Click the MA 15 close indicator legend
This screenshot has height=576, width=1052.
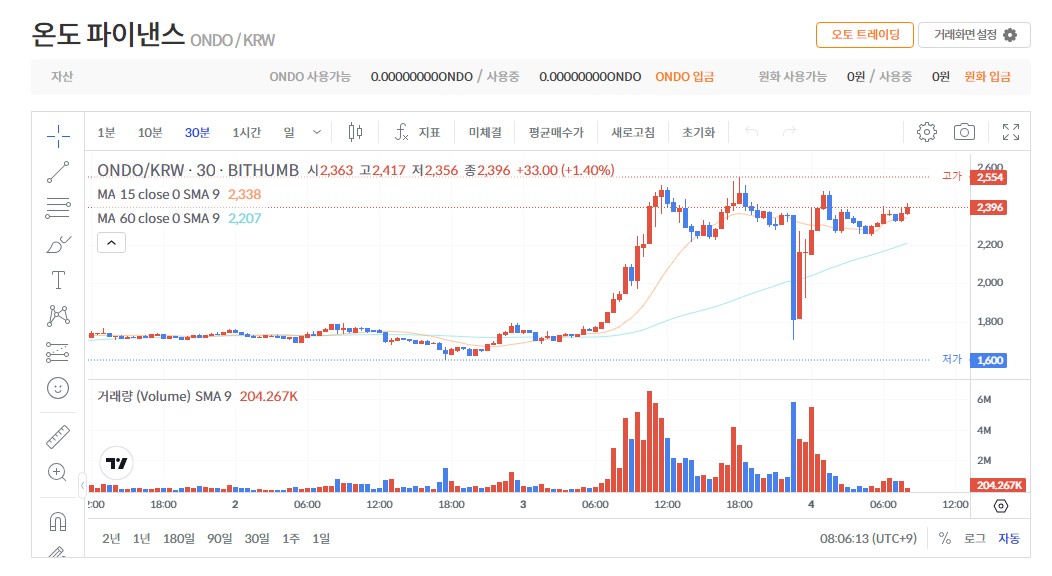point(158,194)
